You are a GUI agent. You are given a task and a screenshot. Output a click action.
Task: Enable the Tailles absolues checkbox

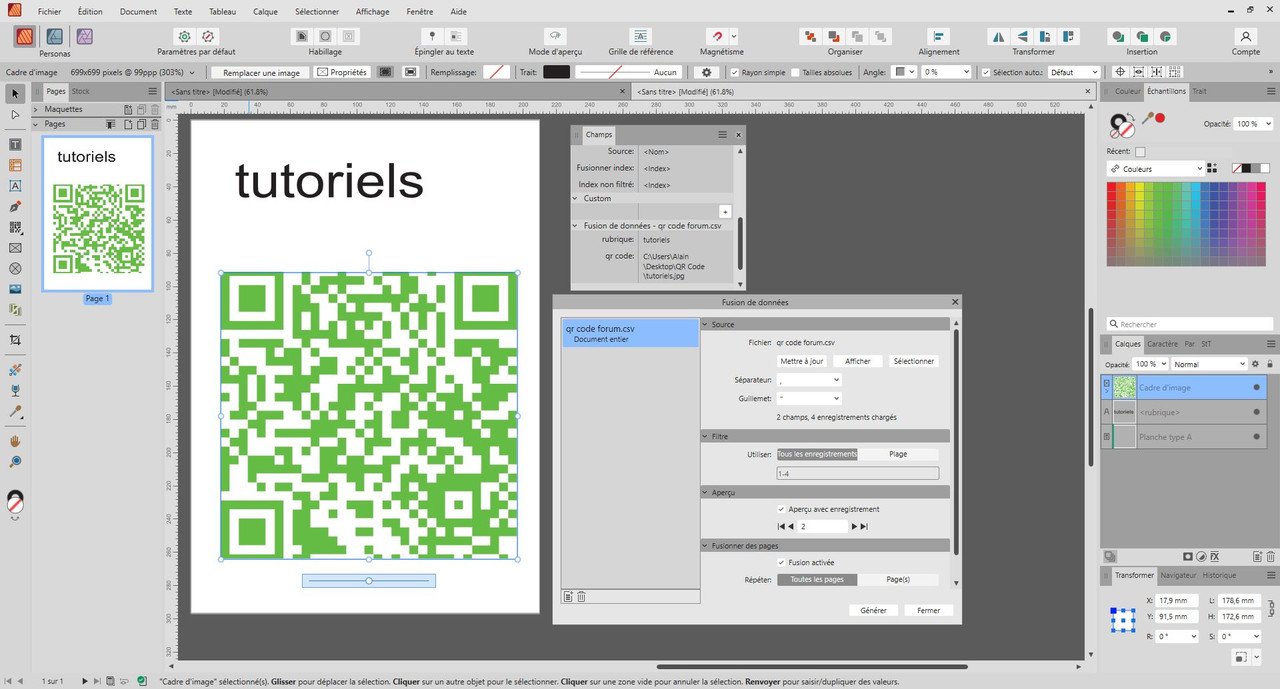coord(796,72)
